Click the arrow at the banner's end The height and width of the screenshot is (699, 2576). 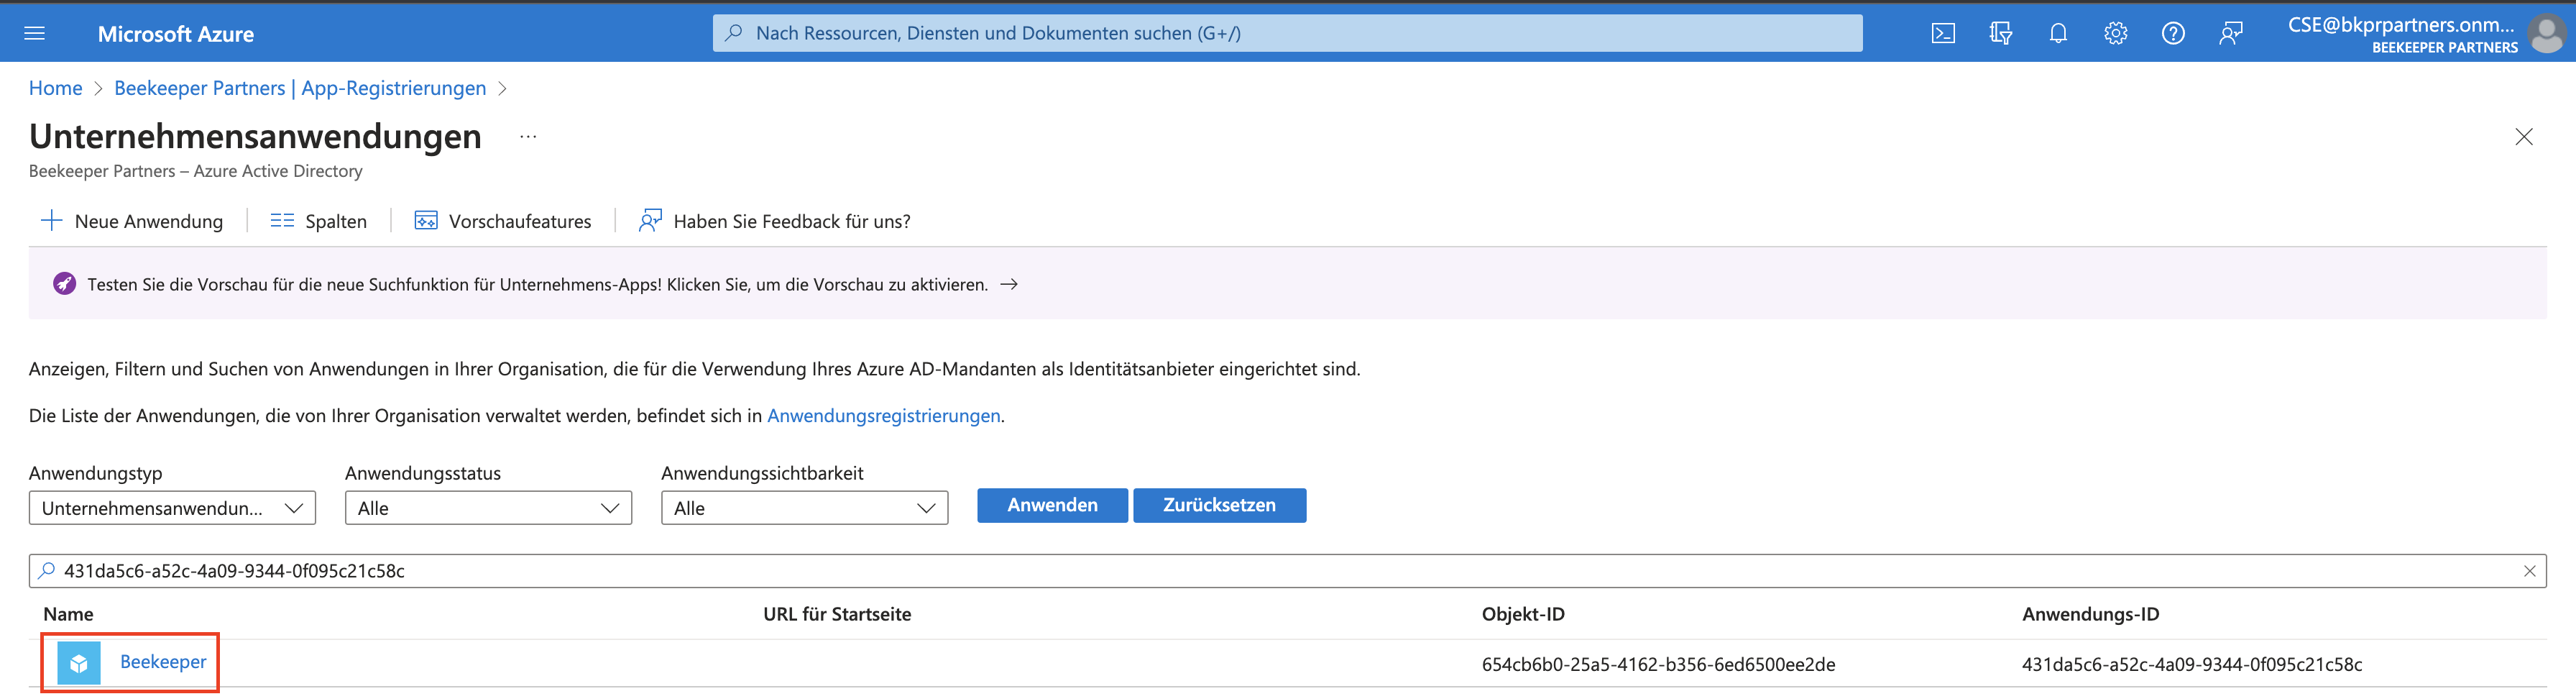click(1009, 284)
